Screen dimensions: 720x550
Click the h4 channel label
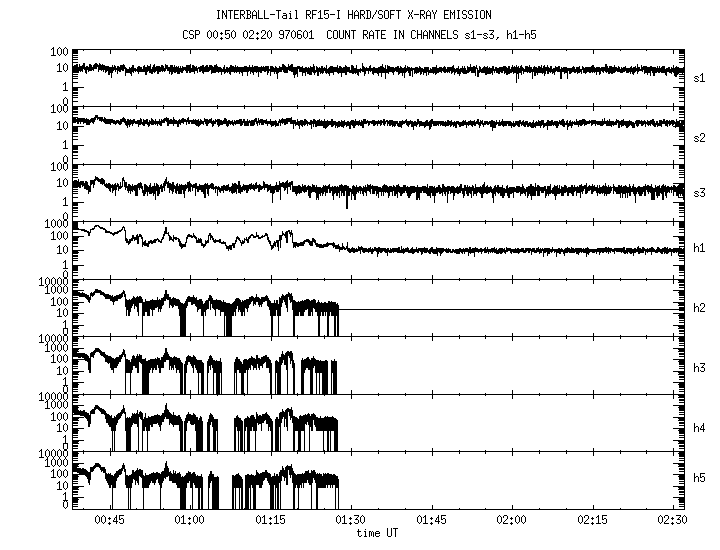click(699, 428)
